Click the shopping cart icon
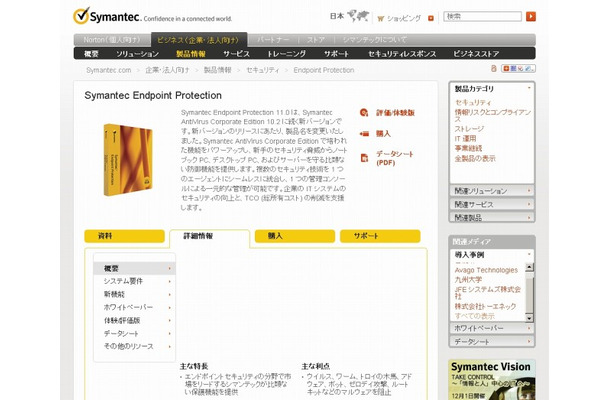 [380, 18]
